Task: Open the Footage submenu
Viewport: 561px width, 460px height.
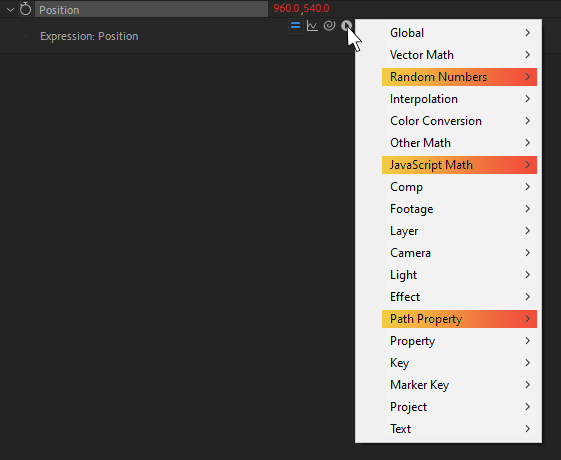Action: click(459, 209)
